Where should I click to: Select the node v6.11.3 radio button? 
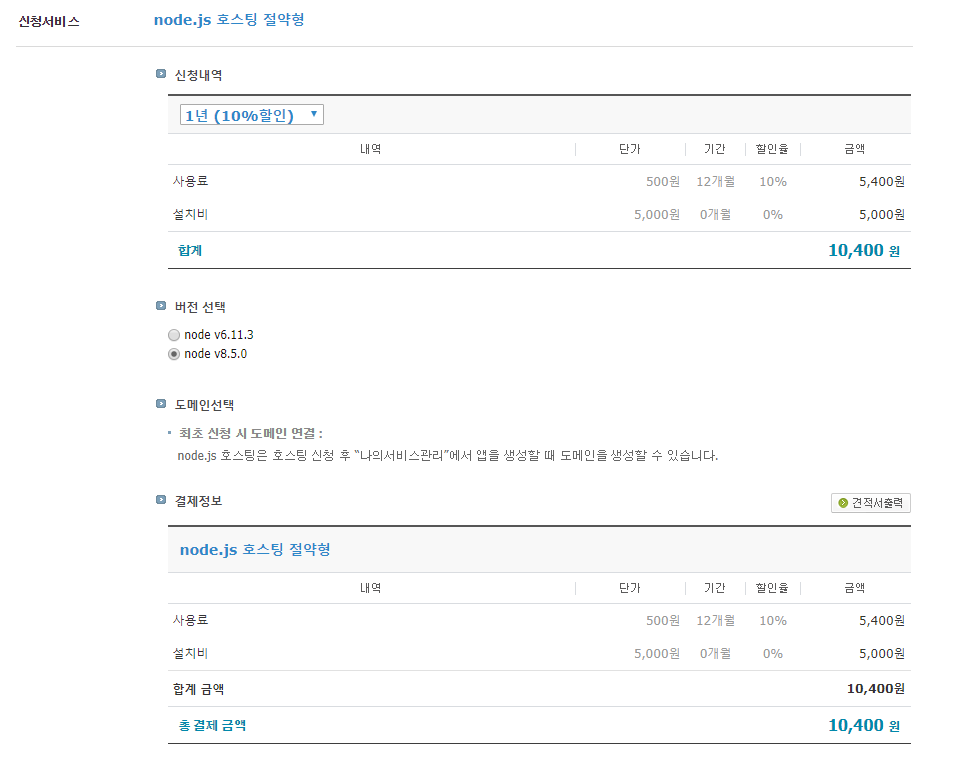coord(174,335)
